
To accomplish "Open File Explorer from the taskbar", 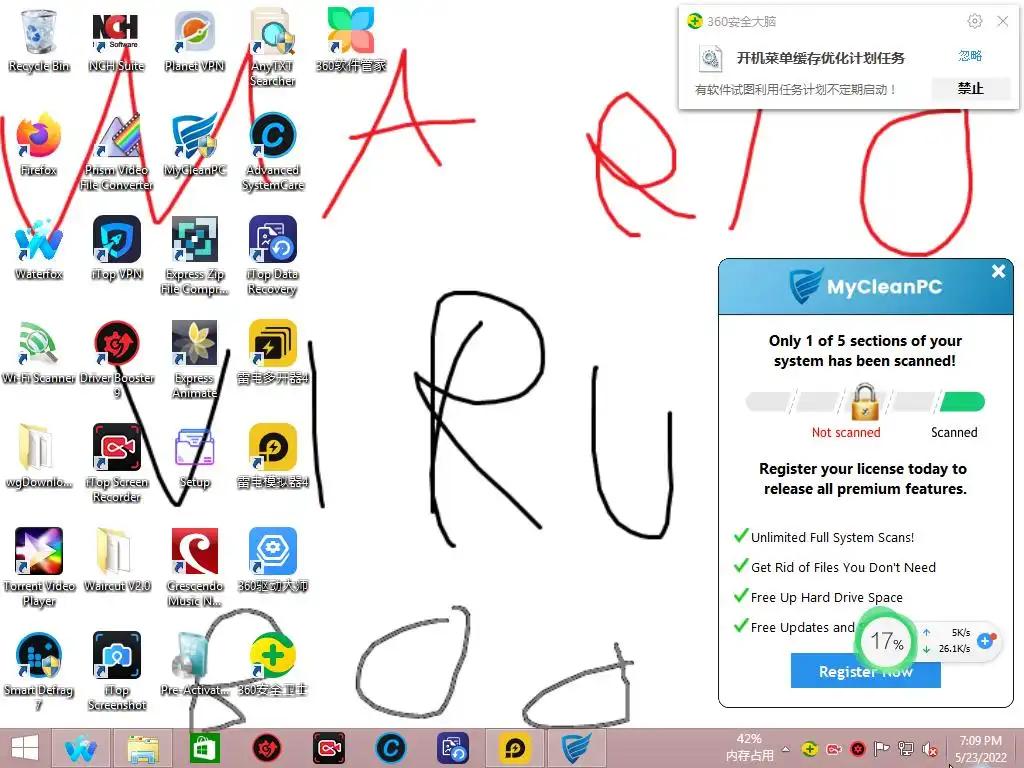I will pyautogui.click(x=143, y=748).
